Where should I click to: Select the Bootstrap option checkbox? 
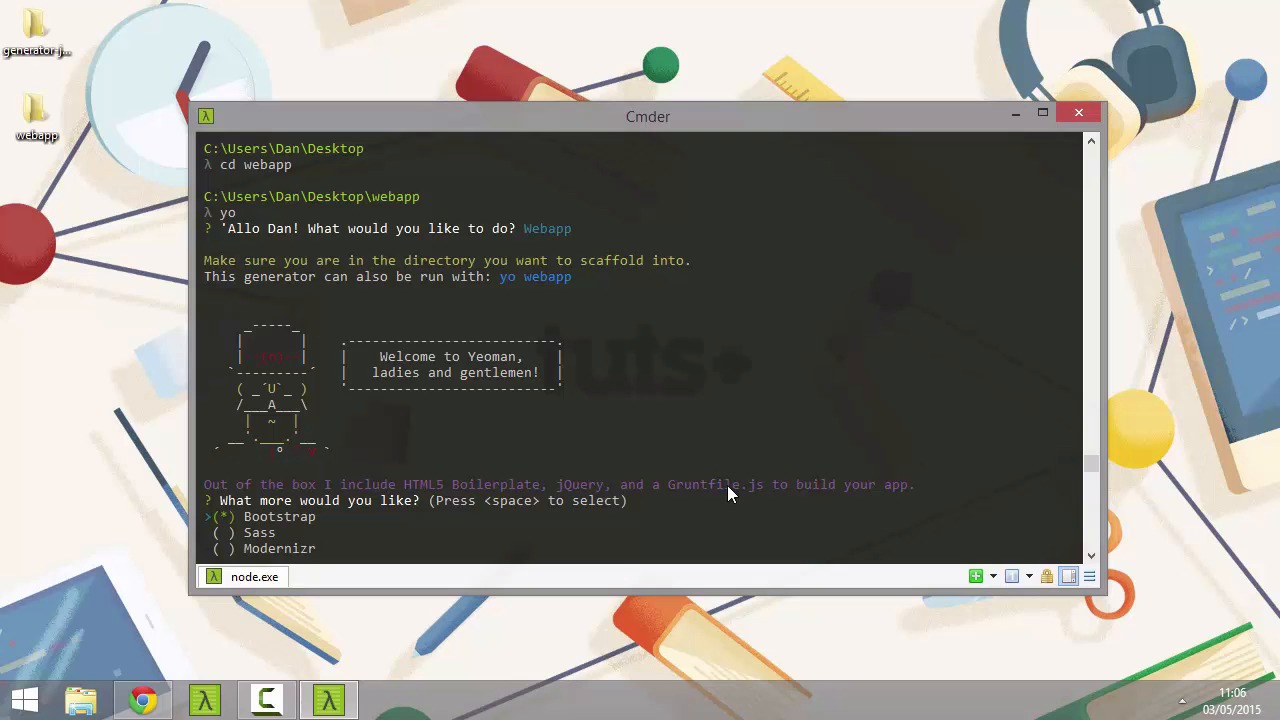click(224, 517)
